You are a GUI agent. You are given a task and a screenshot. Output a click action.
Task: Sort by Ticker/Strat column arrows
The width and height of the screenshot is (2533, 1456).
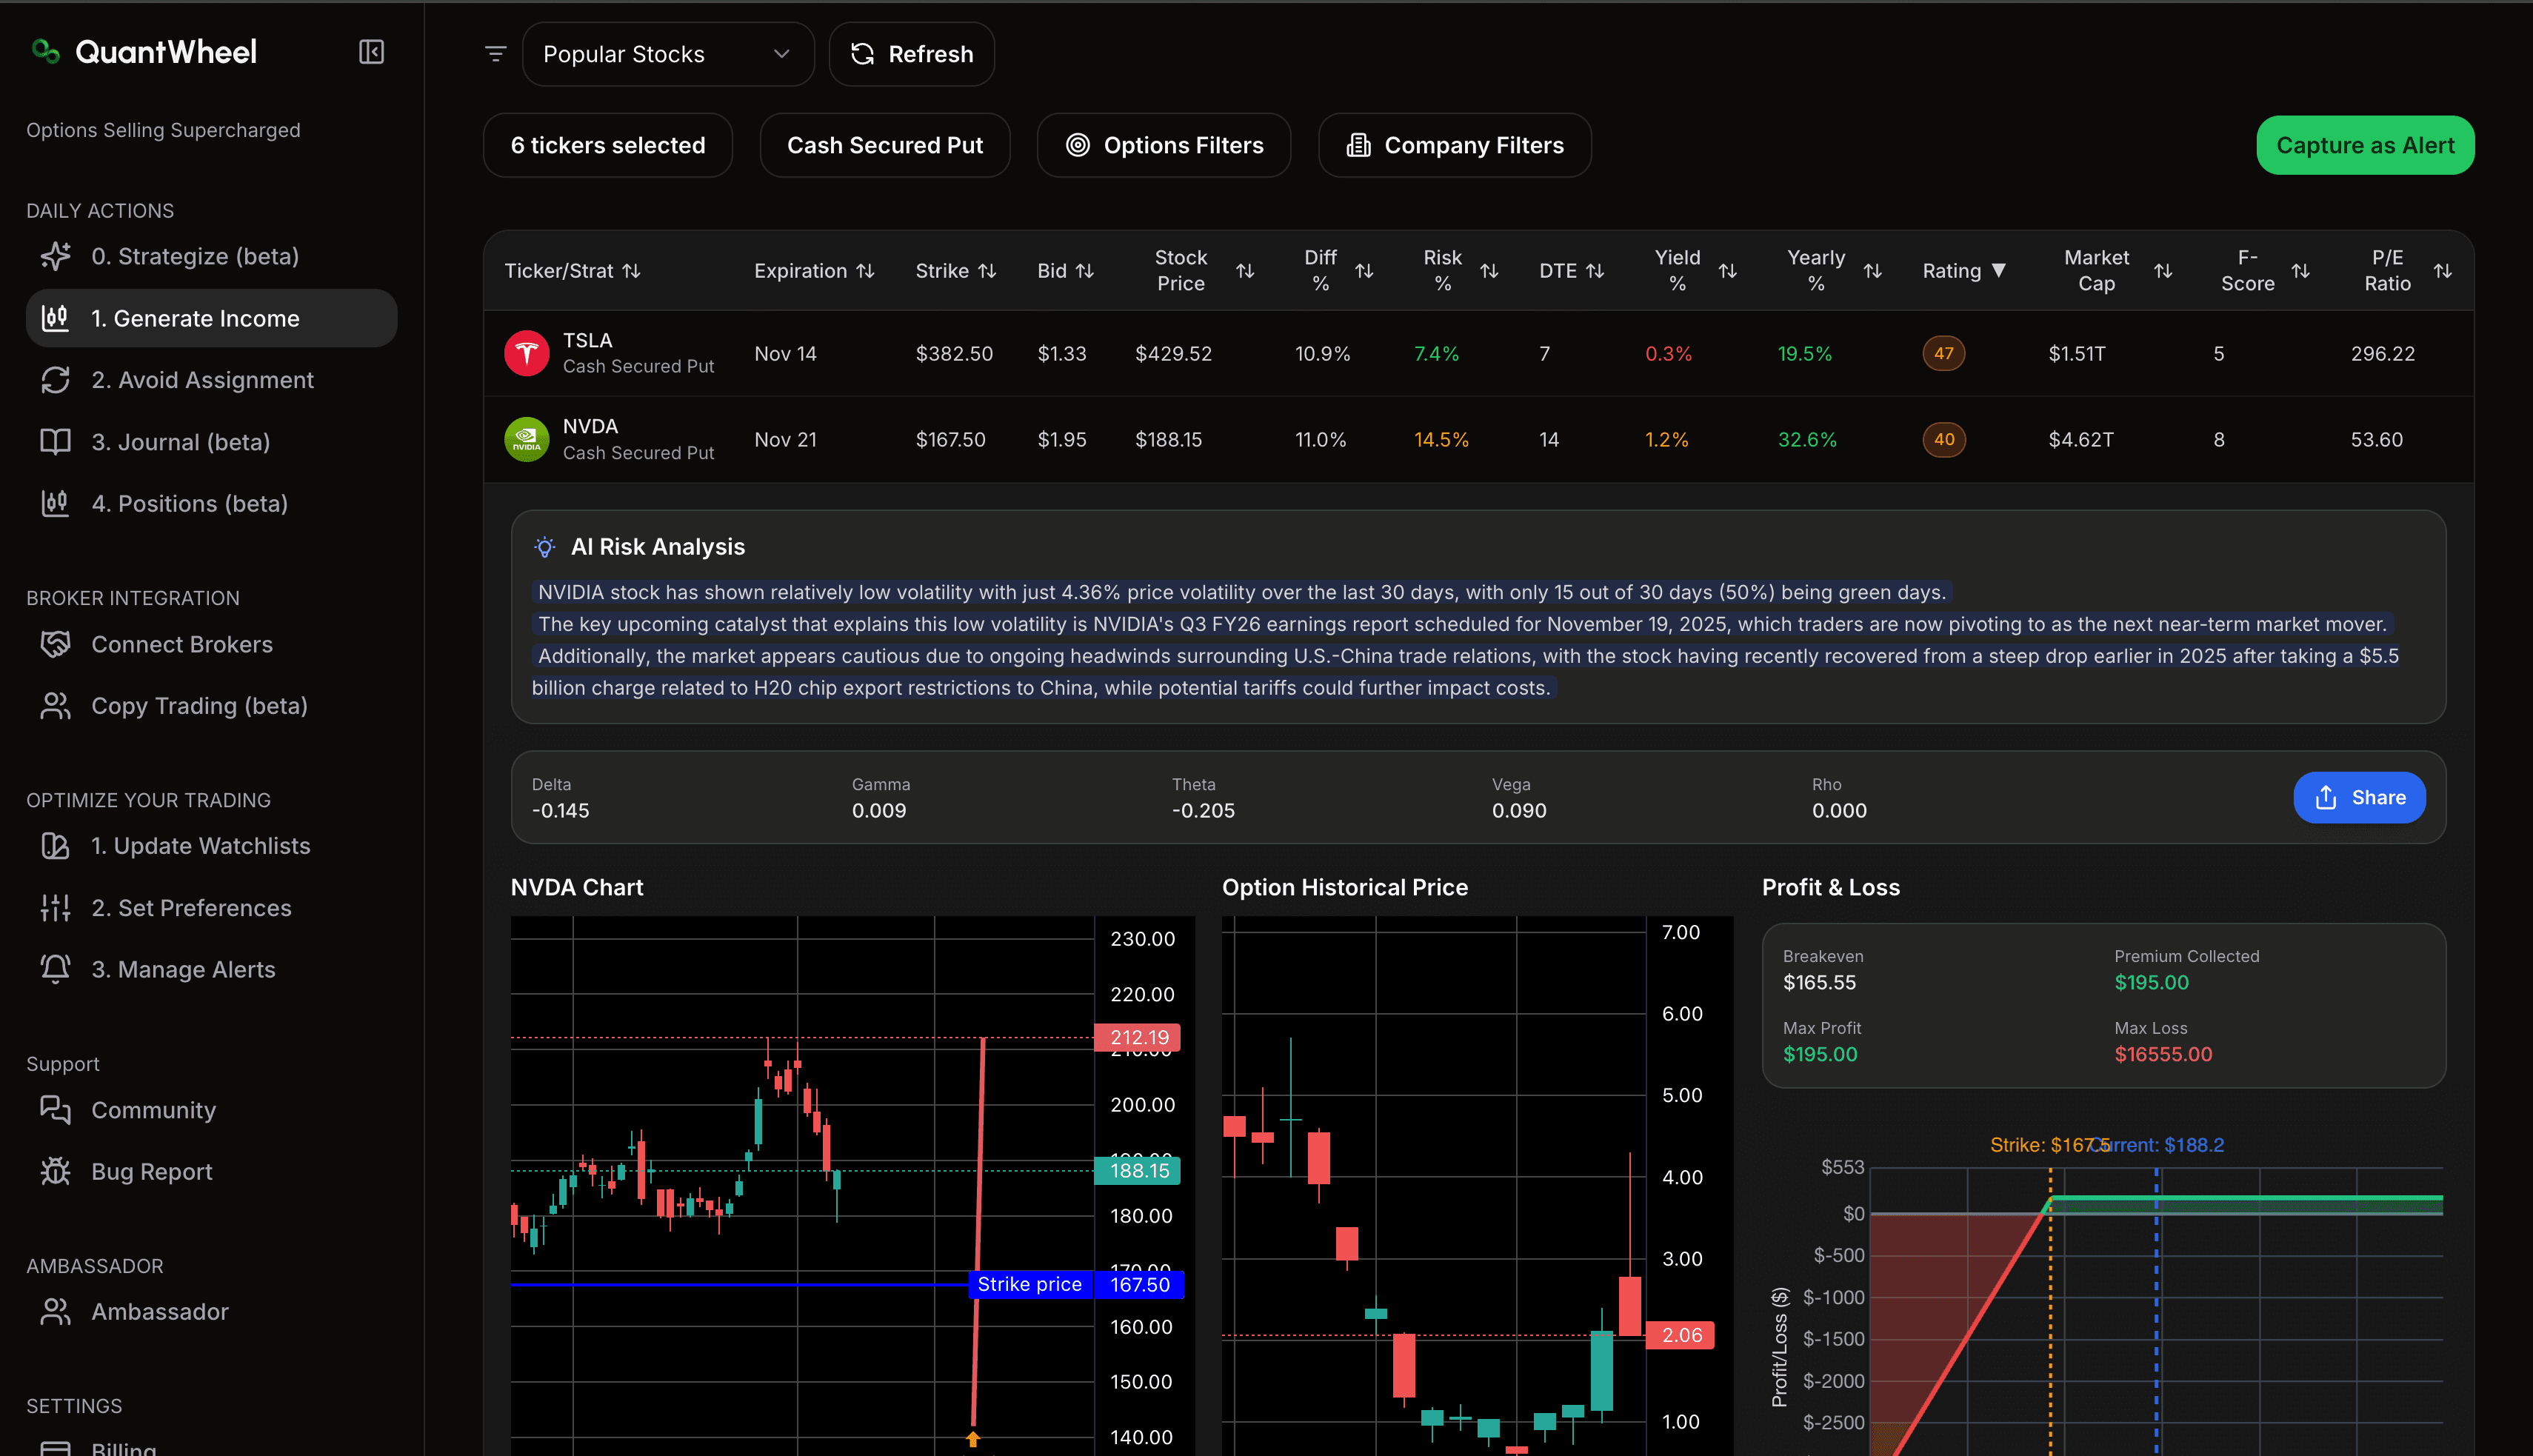631,271
